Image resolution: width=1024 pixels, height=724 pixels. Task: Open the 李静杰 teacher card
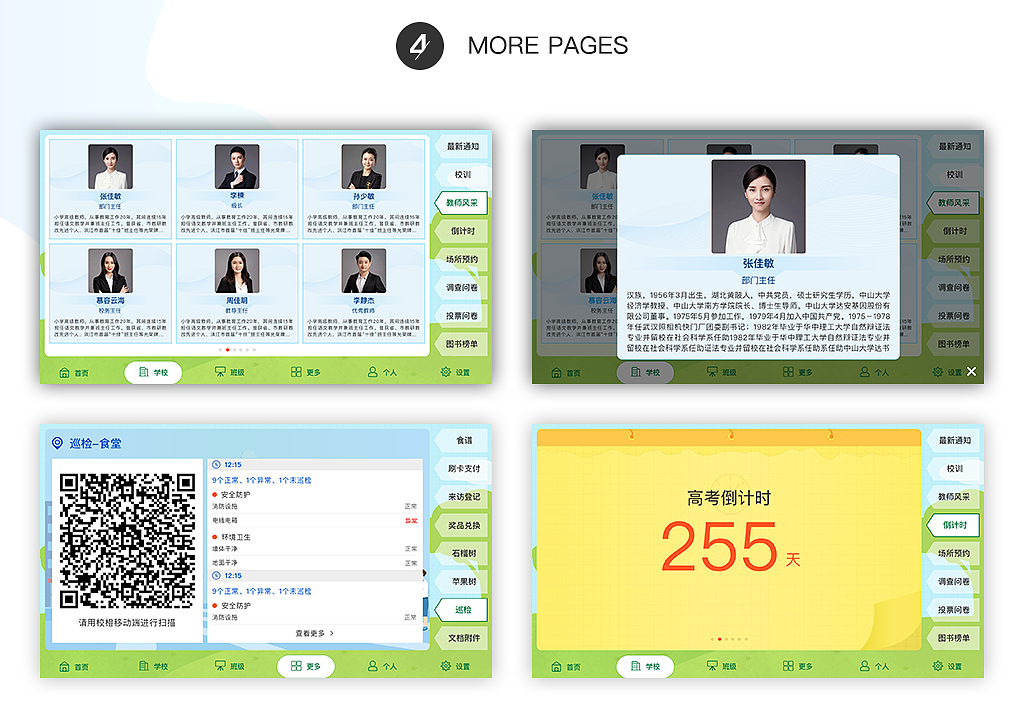tap(364, 293)
